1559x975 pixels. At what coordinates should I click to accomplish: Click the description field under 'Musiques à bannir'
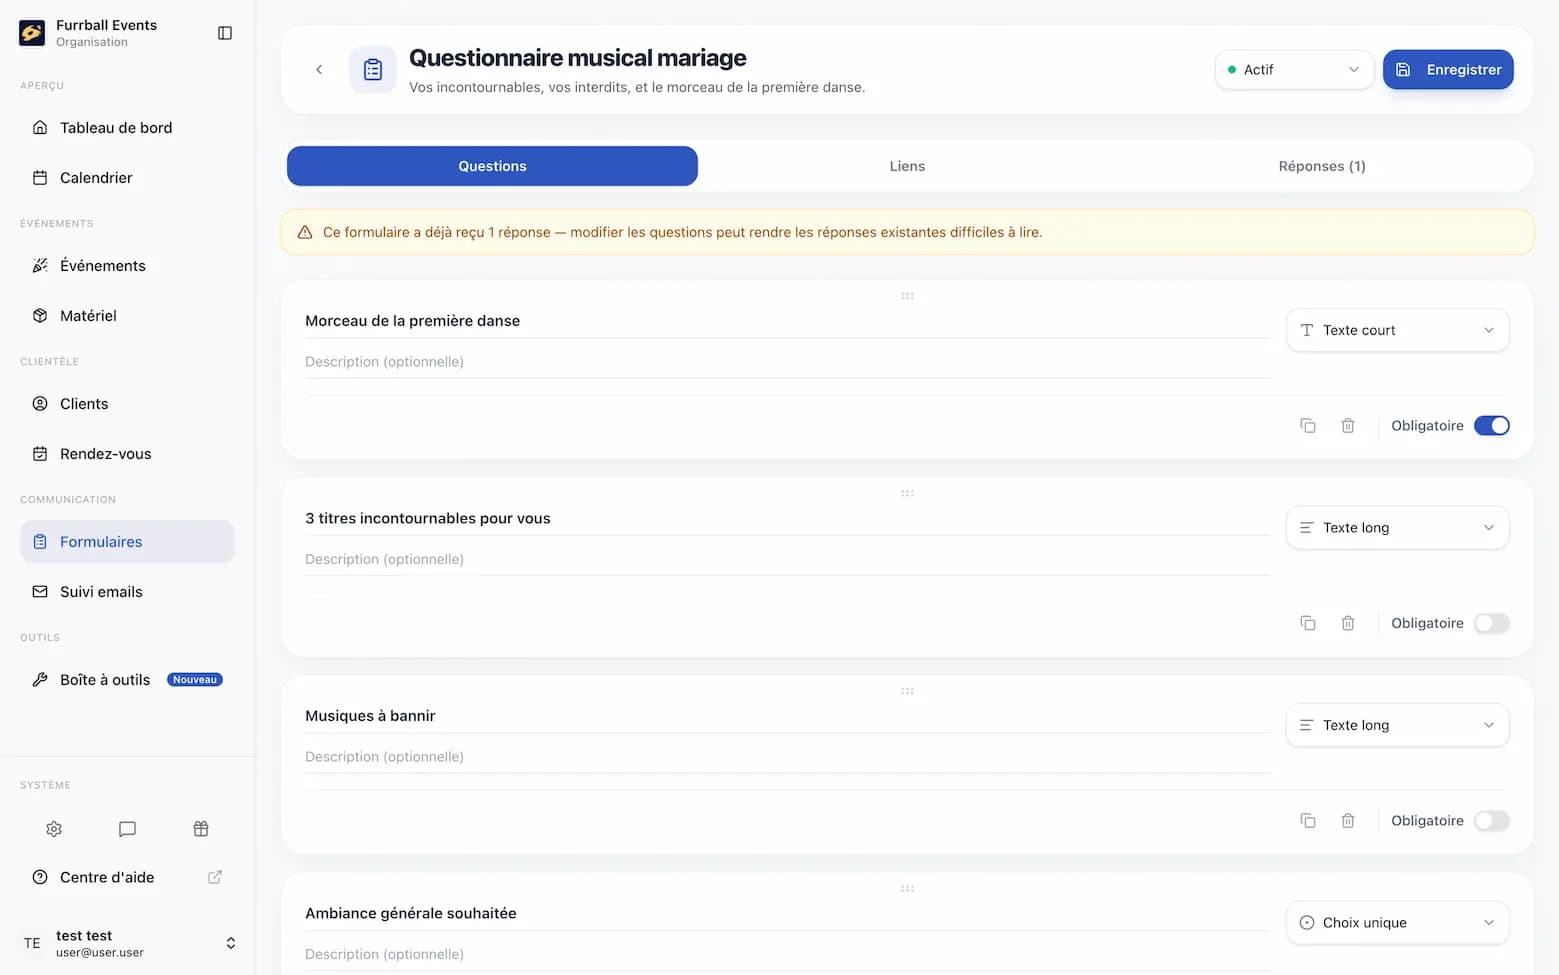coord(787,757)
